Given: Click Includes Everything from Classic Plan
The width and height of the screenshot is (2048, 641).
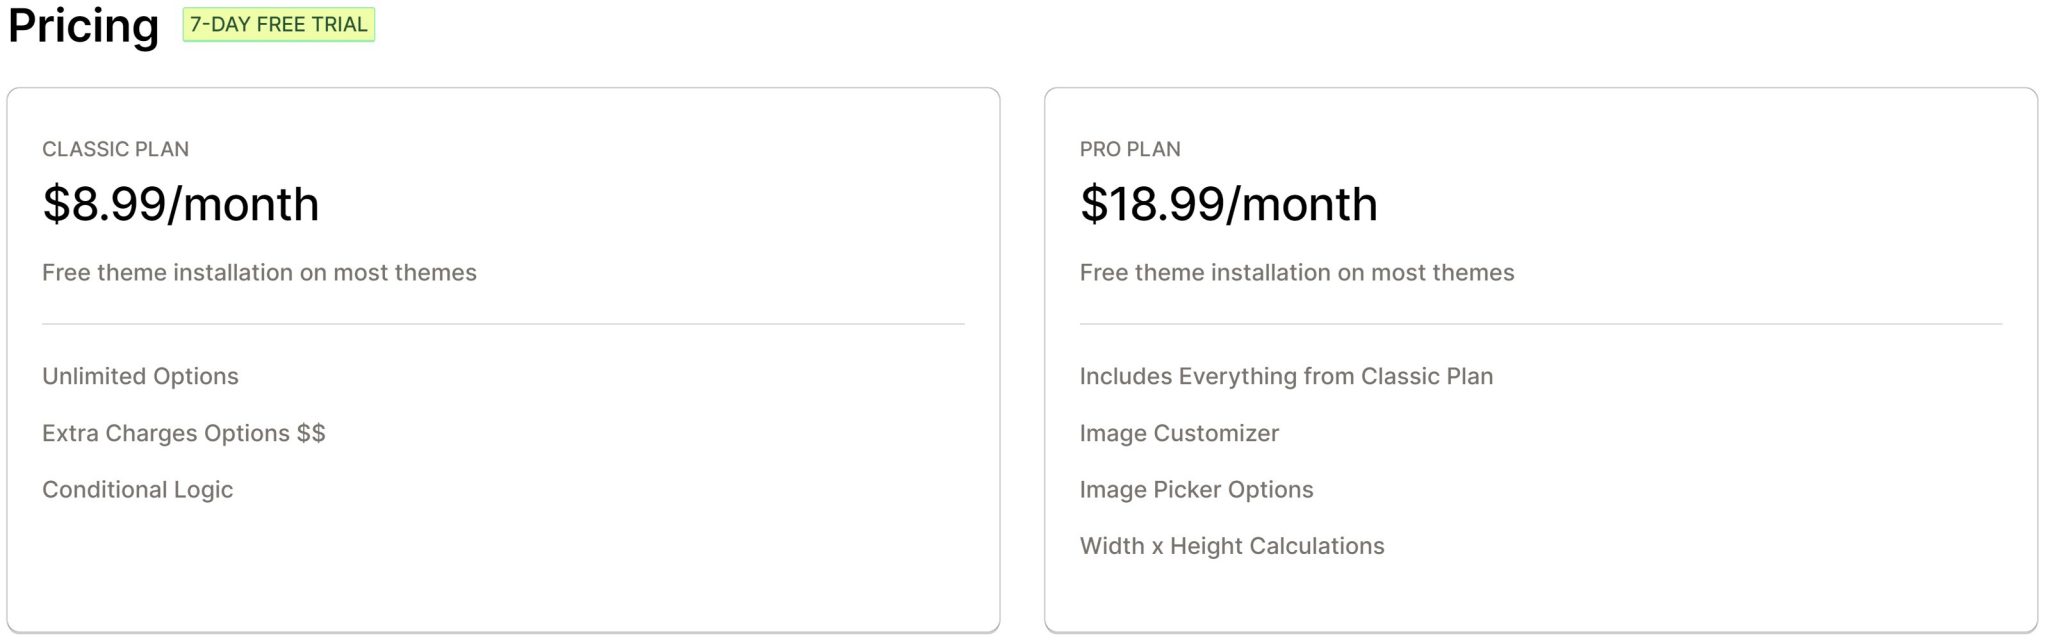Looking at the screenshot, I should [1286, 376].
